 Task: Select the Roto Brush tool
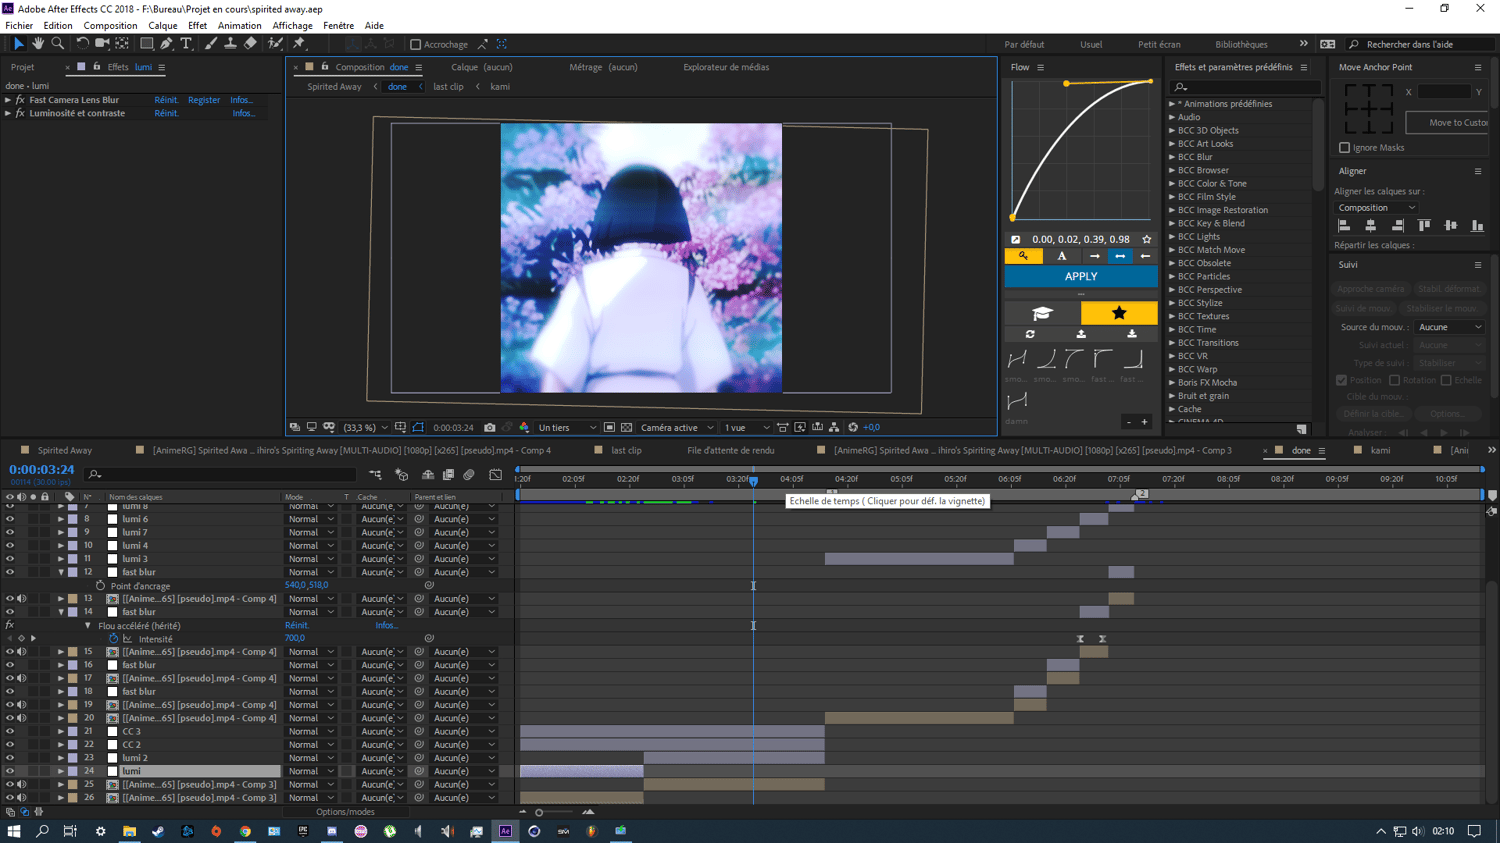point(275,44)
